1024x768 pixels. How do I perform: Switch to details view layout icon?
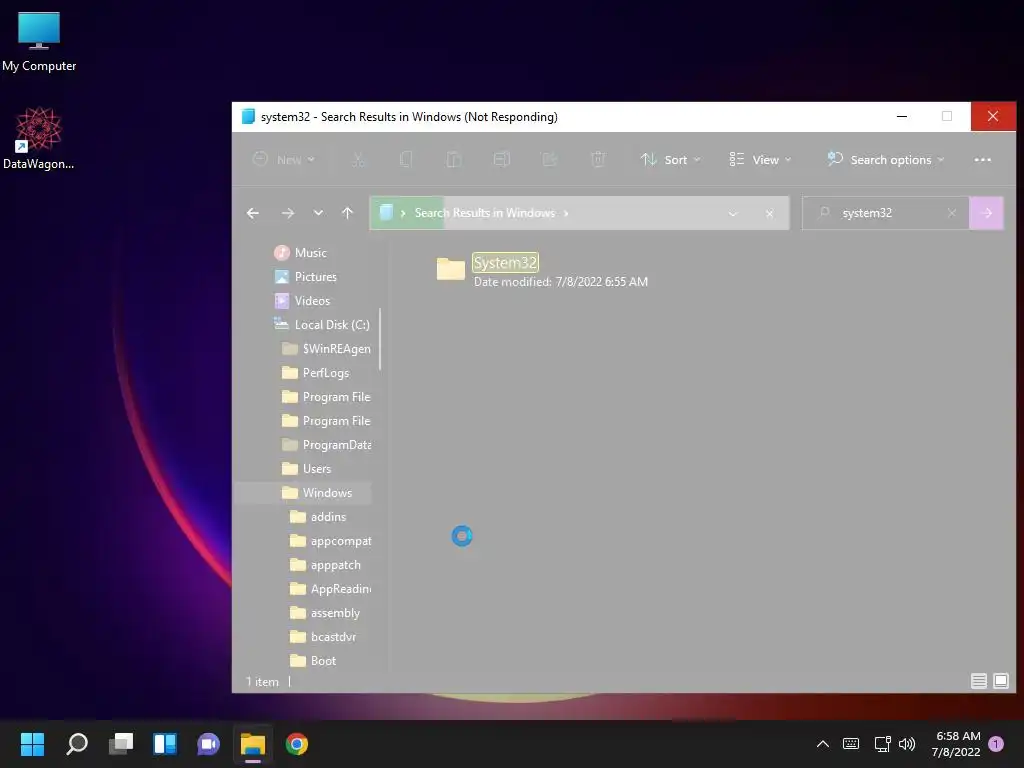click(978, 681)
